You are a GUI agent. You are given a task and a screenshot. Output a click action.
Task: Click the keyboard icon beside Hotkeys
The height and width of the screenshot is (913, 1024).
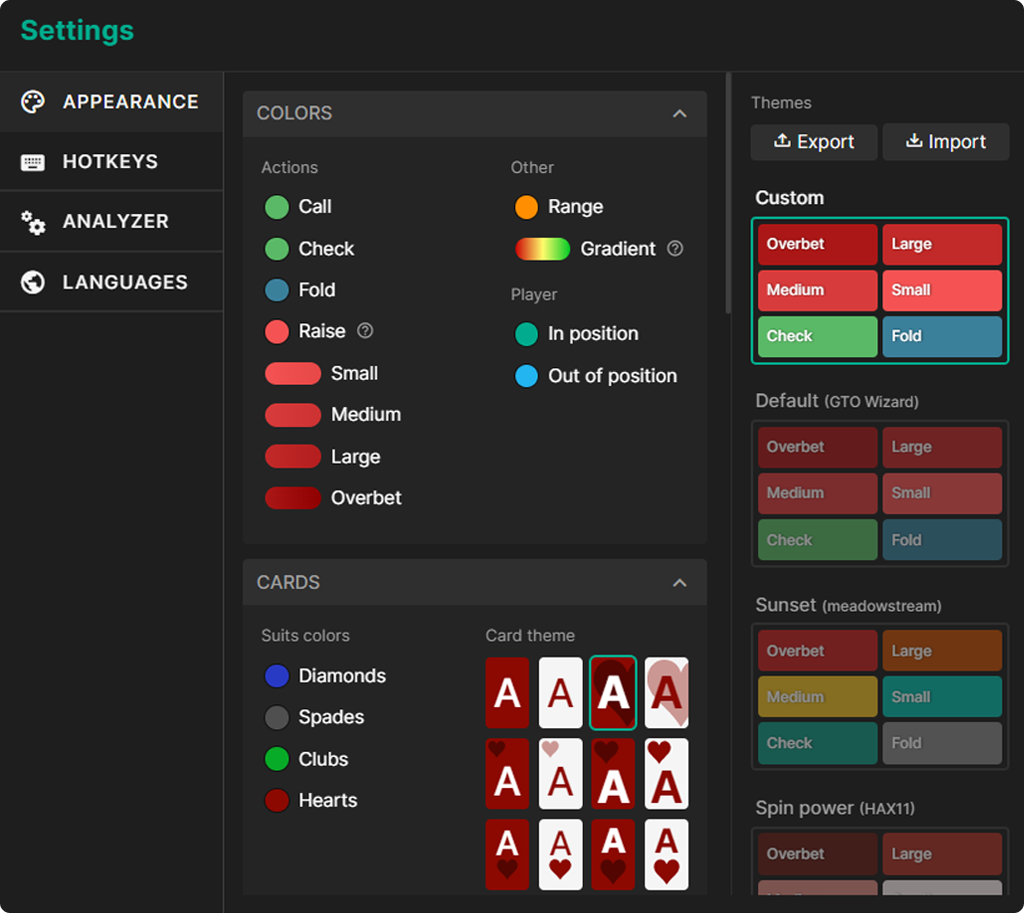point(33,162)
